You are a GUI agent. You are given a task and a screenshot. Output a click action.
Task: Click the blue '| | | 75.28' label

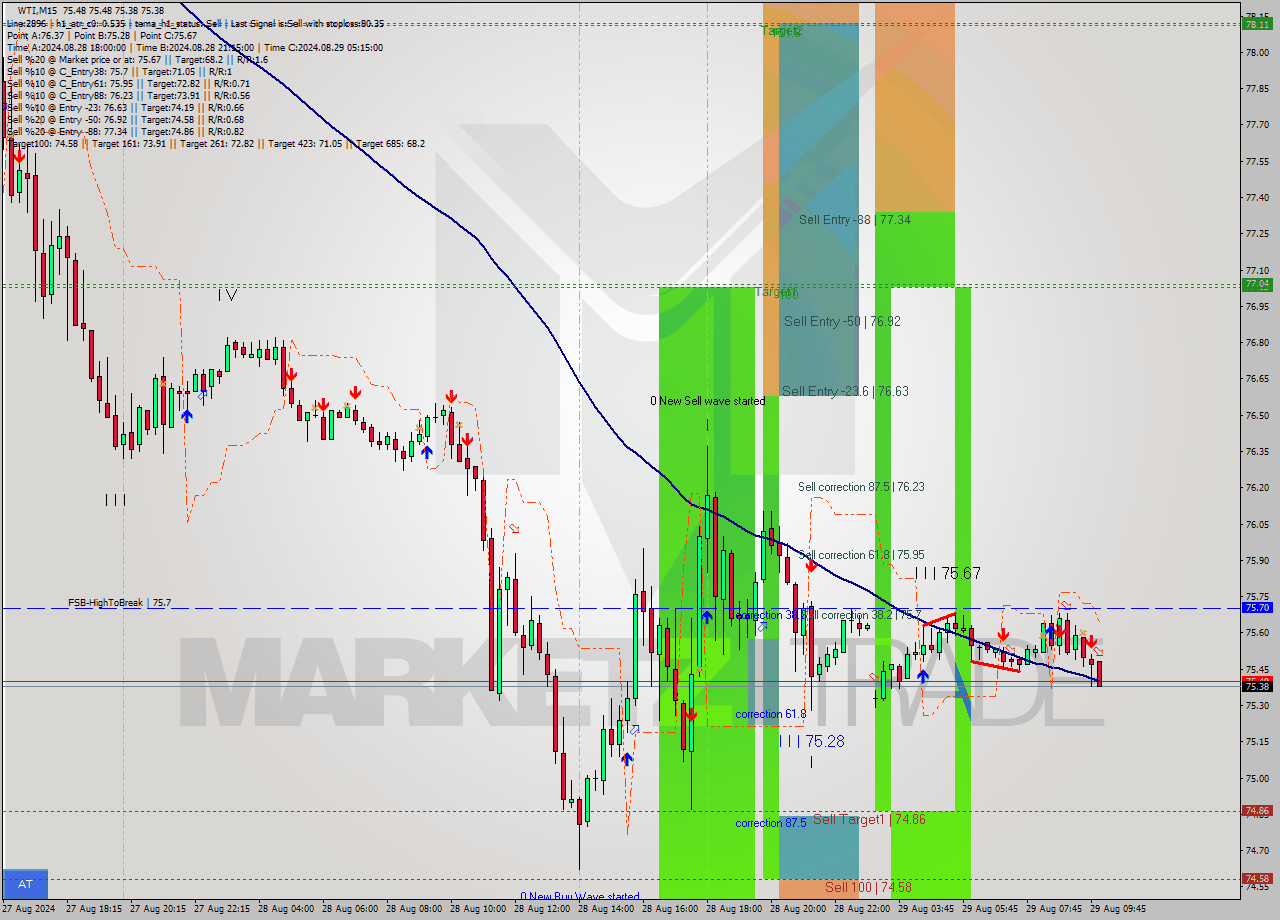[811, 741]
